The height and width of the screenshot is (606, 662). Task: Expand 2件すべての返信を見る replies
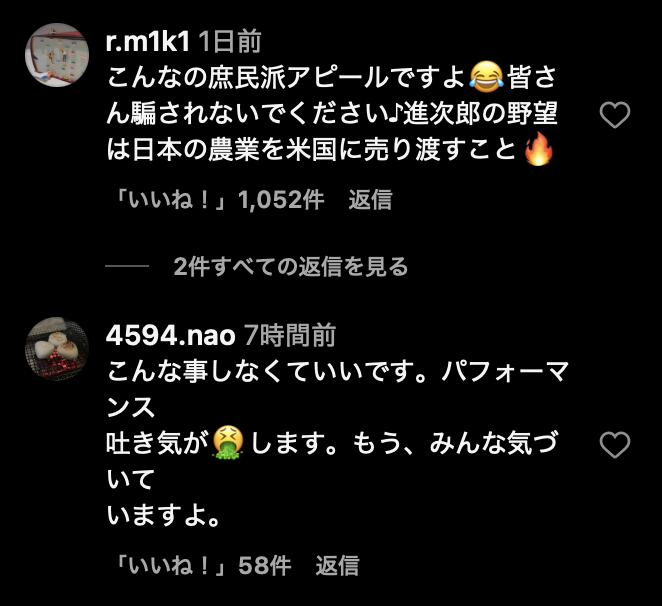click(290, 266)
